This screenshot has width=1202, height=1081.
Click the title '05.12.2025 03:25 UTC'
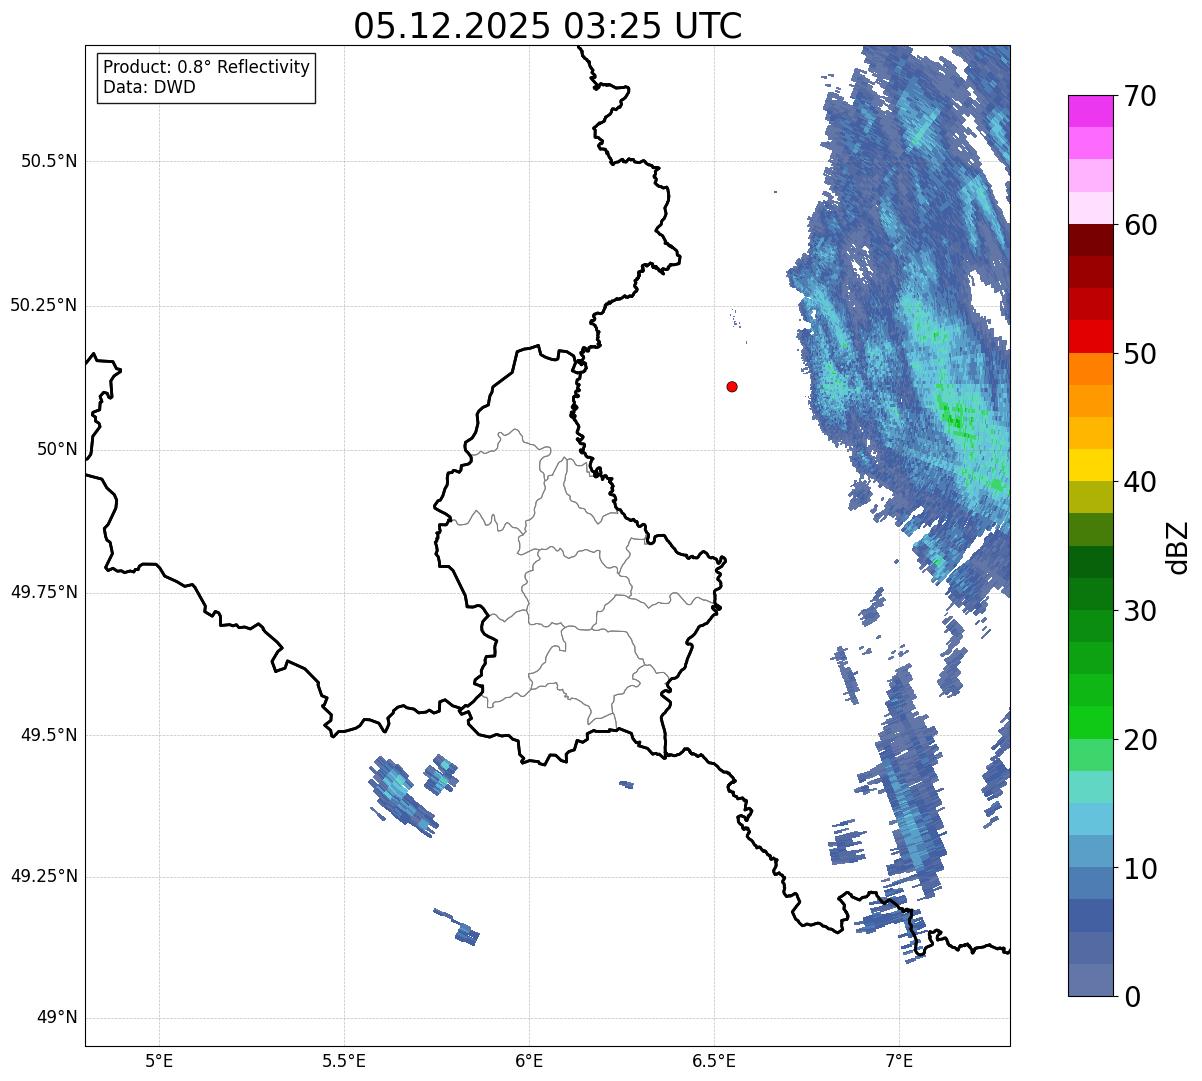[548, 26]
